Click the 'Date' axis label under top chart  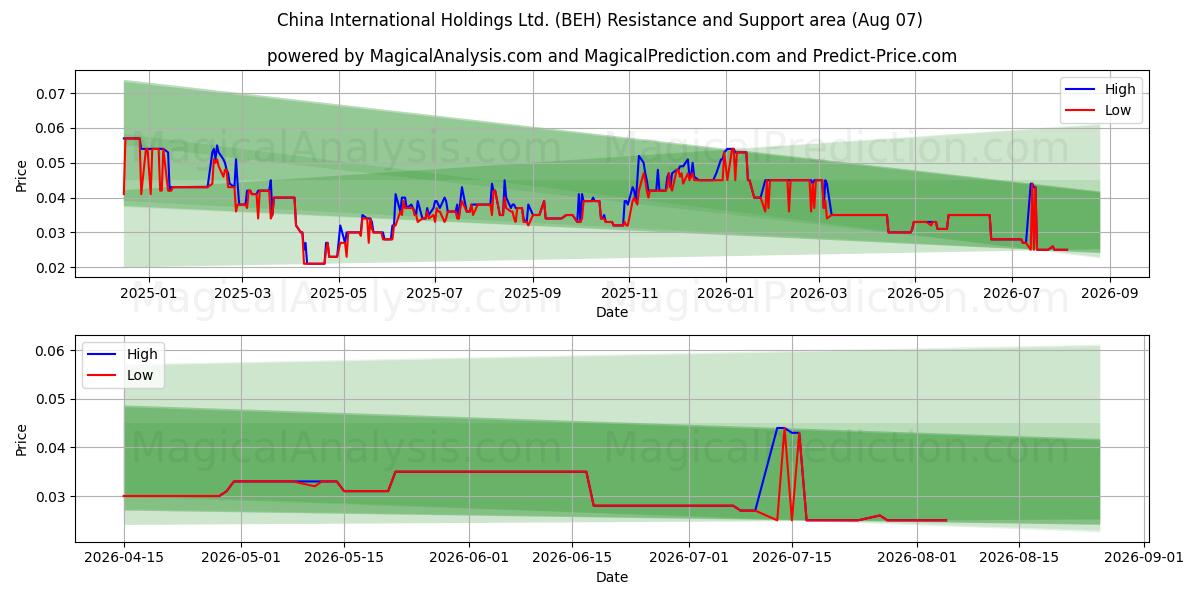point(612,312)
